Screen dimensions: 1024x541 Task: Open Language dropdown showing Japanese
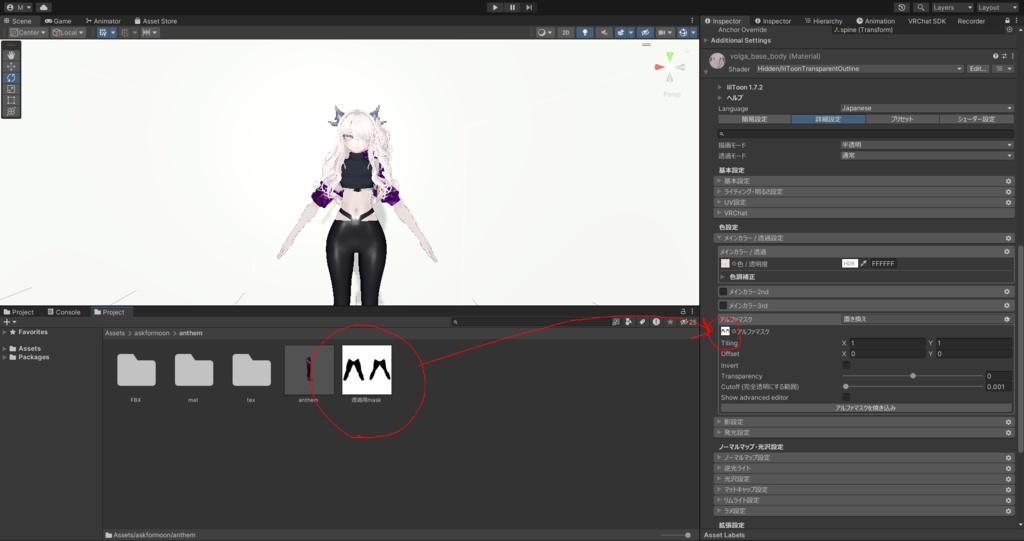point(927,108)
